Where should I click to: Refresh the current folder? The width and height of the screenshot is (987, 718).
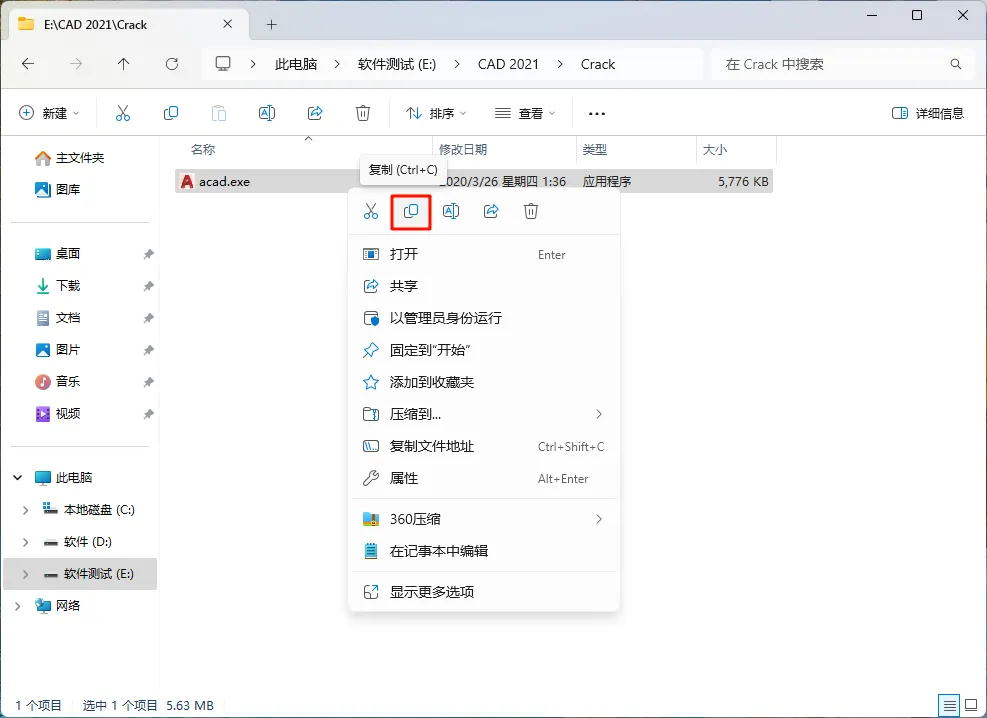(x=171, y=64)
